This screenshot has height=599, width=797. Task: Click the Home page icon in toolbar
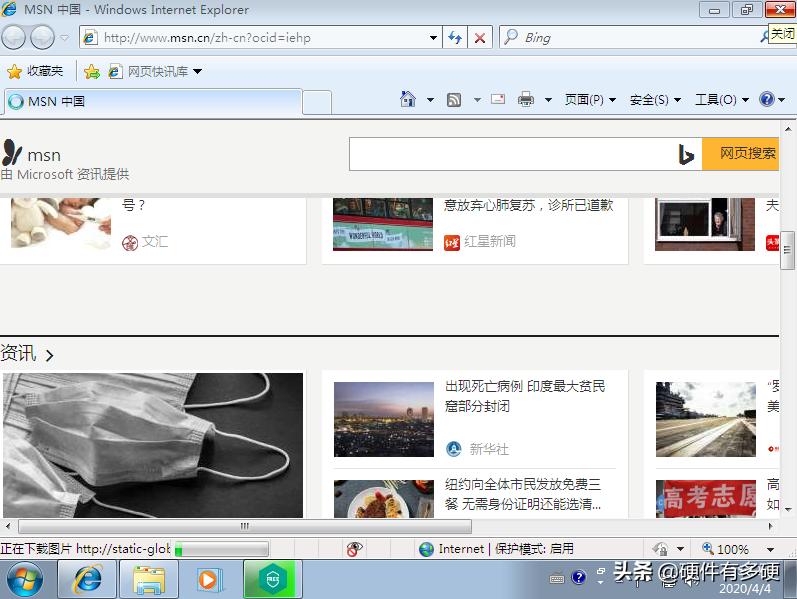pyautogui.click(x=407, y=100)
